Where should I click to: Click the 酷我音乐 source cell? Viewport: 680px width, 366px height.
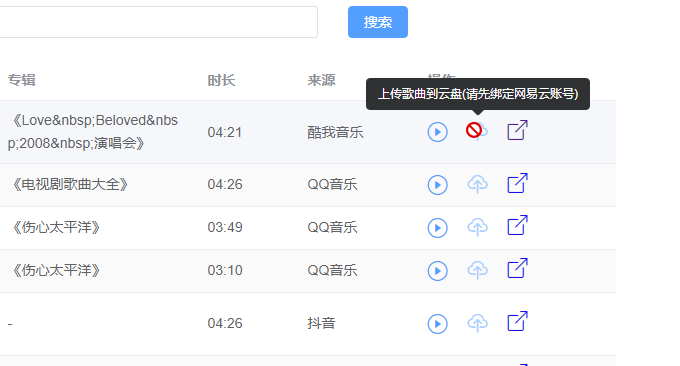pyautogui.click(x=335, y=132)
